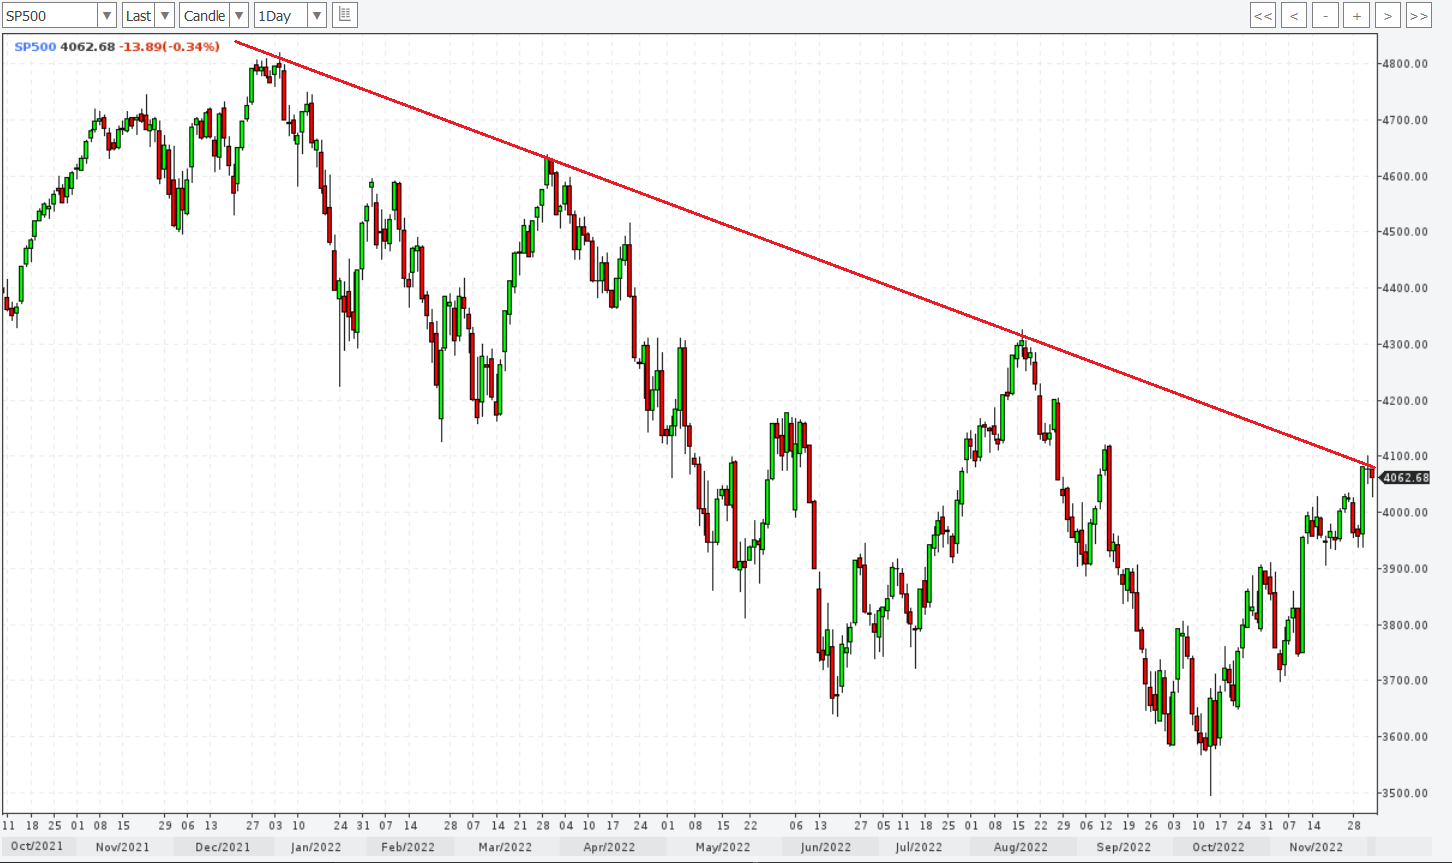Open the SP500 symbol dropdown
Image resolution: width=1452 pixels, height=863 pixels.
(107, 15)
